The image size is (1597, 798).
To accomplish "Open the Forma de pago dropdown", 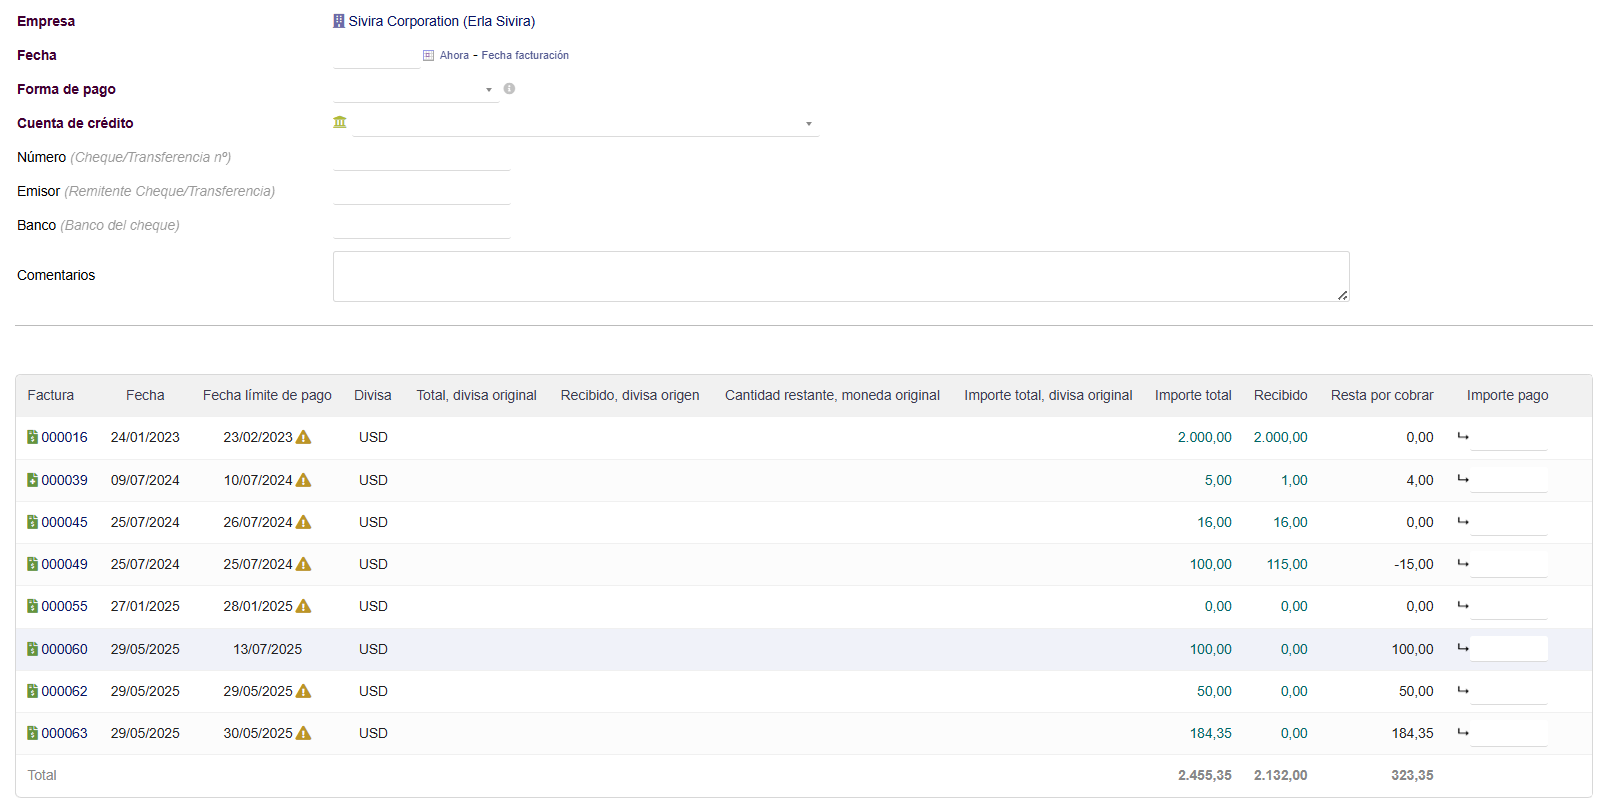I will (x=415, y=90).
